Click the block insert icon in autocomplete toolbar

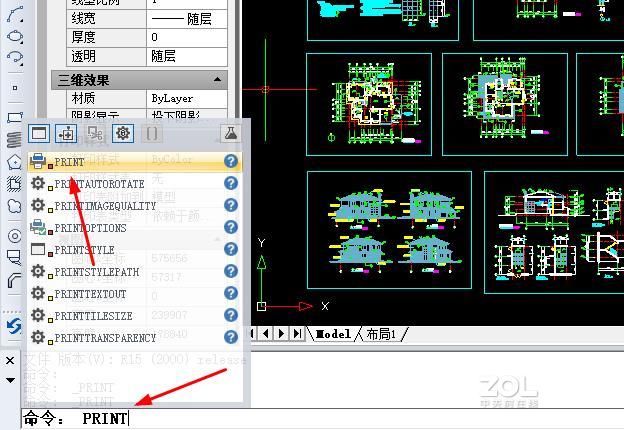[x=66, y=133]
